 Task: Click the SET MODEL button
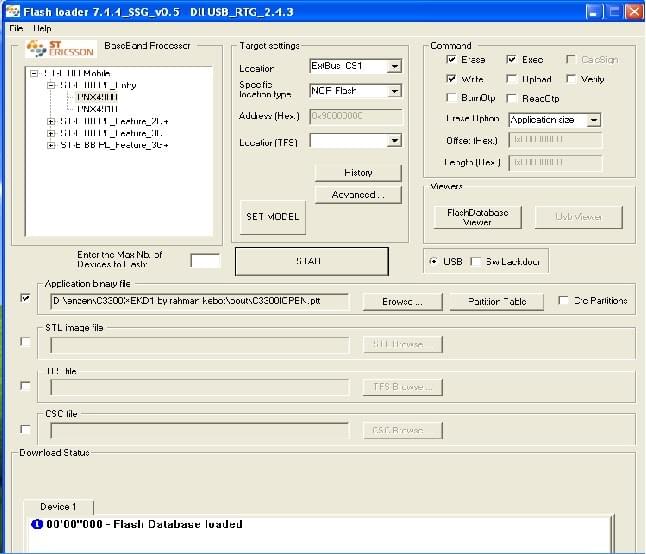tap(273, 217)
